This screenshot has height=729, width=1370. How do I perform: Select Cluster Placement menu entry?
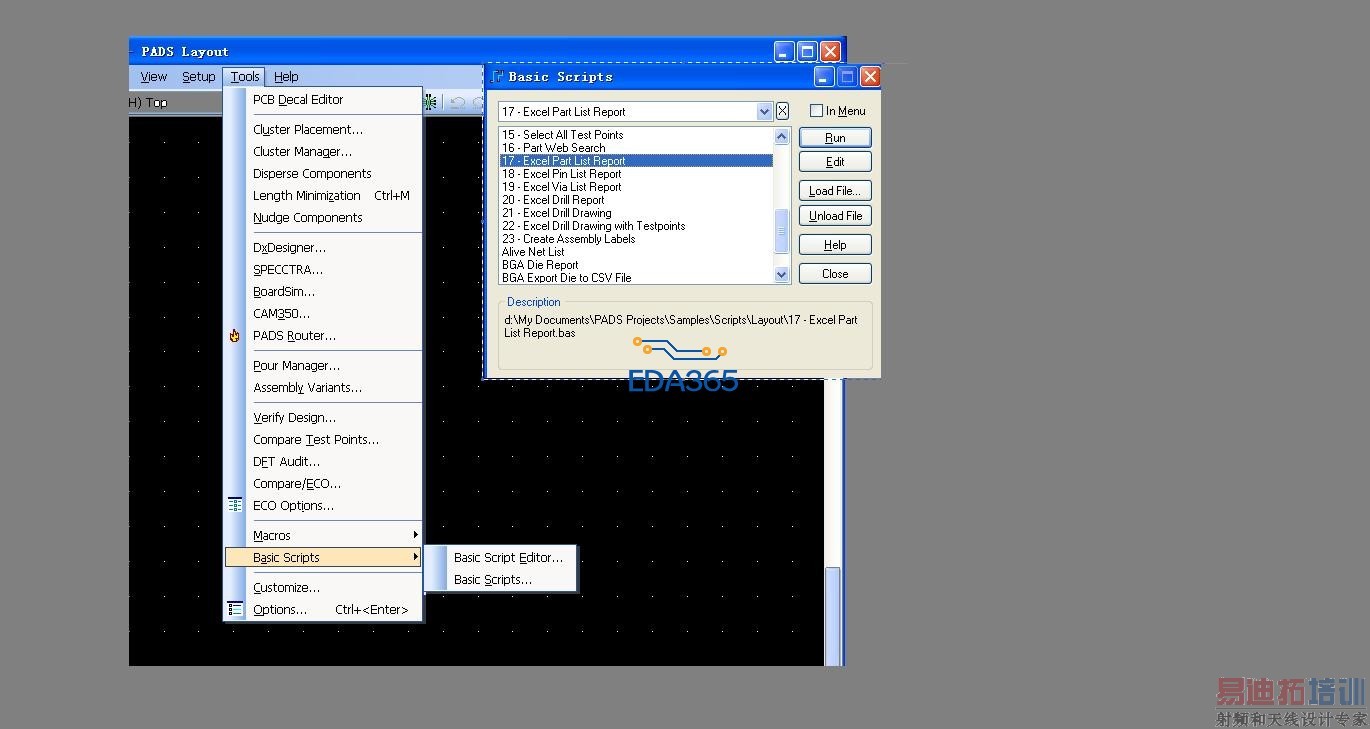[x=322, y=130]
